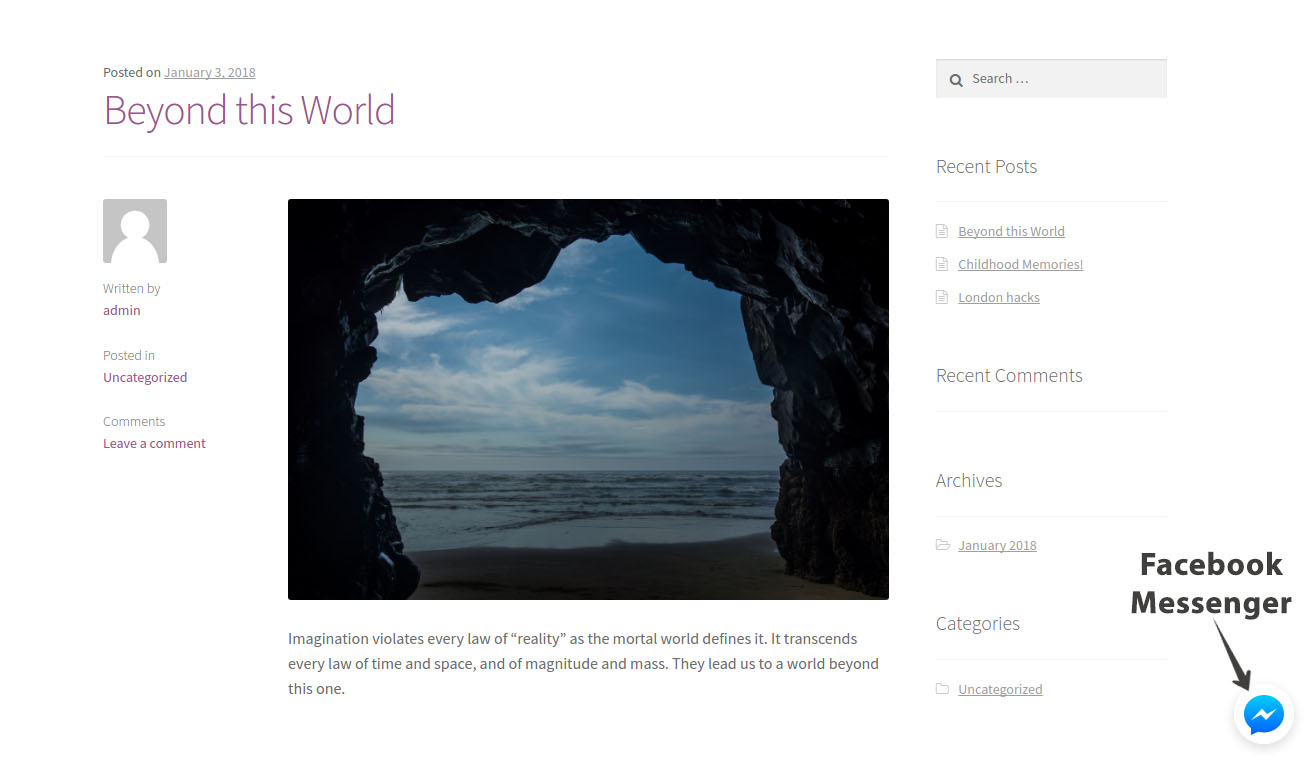Viewport: 1316px width, 768px height.
Task: Open Beyond this World in Recent Posts
Action: (x=1011, y=231)
